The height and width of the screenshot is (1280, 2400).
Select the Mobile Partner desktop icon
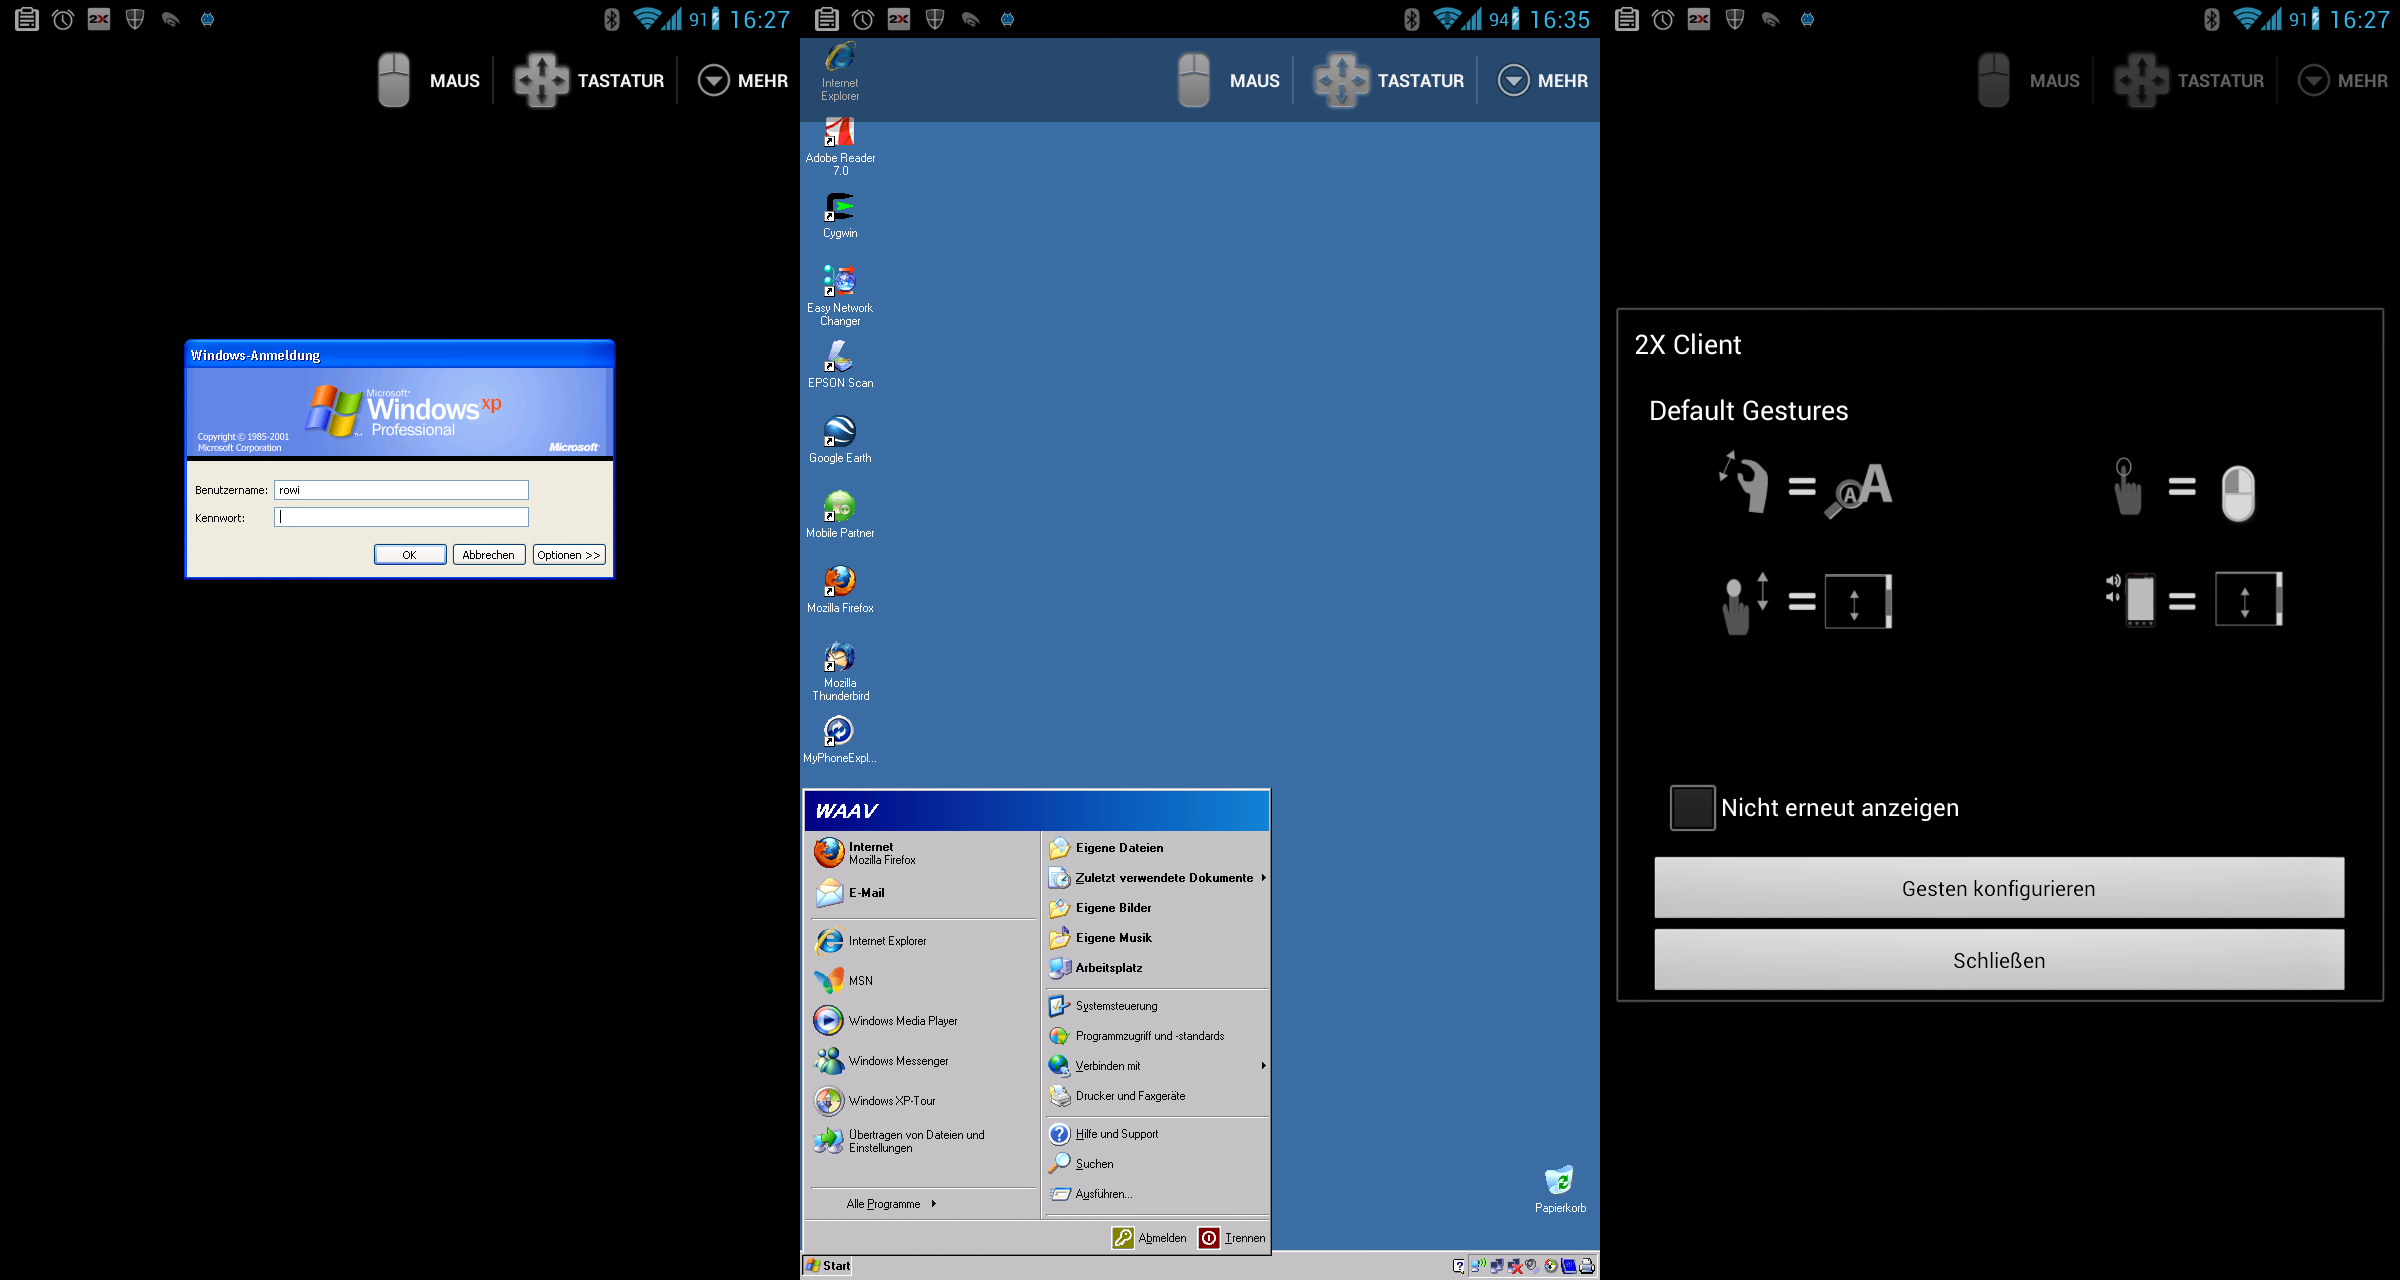coord(840,514)
